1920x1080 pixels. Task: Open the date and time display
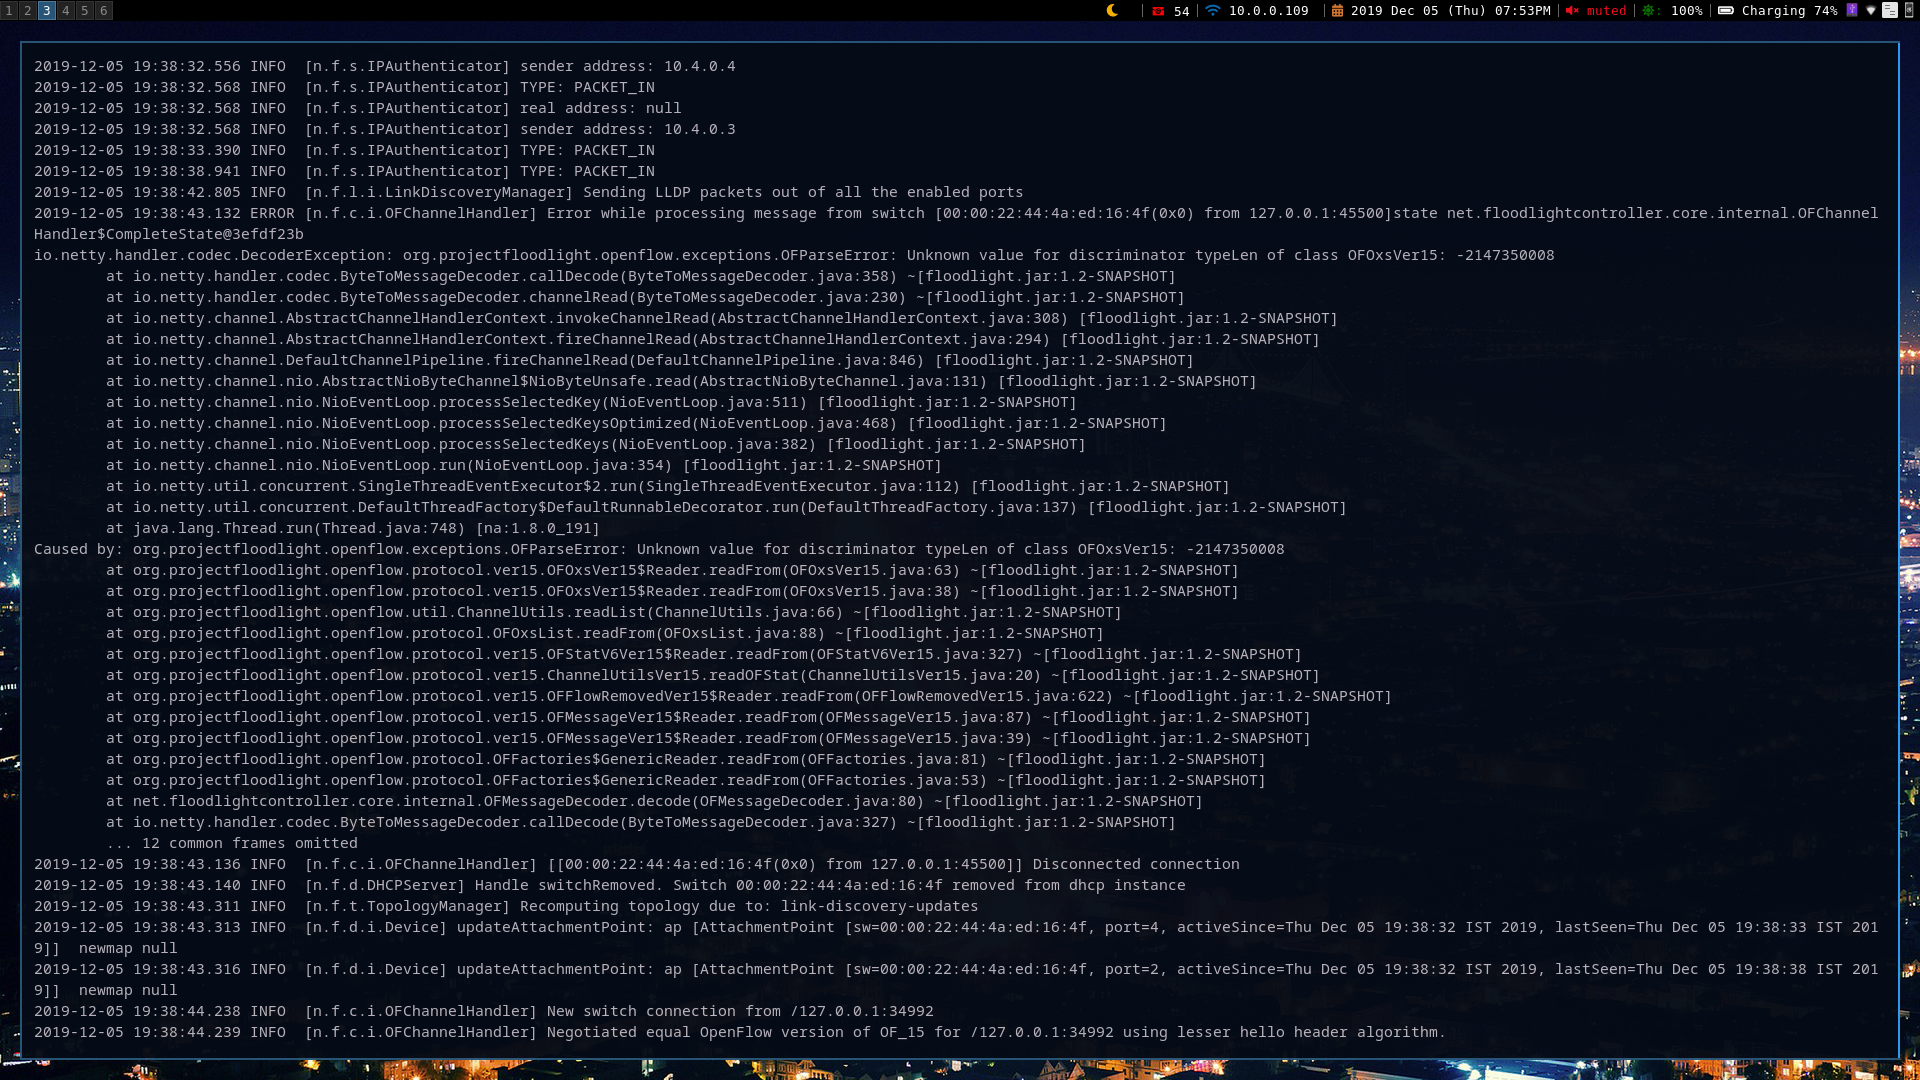coord(1450,11)
